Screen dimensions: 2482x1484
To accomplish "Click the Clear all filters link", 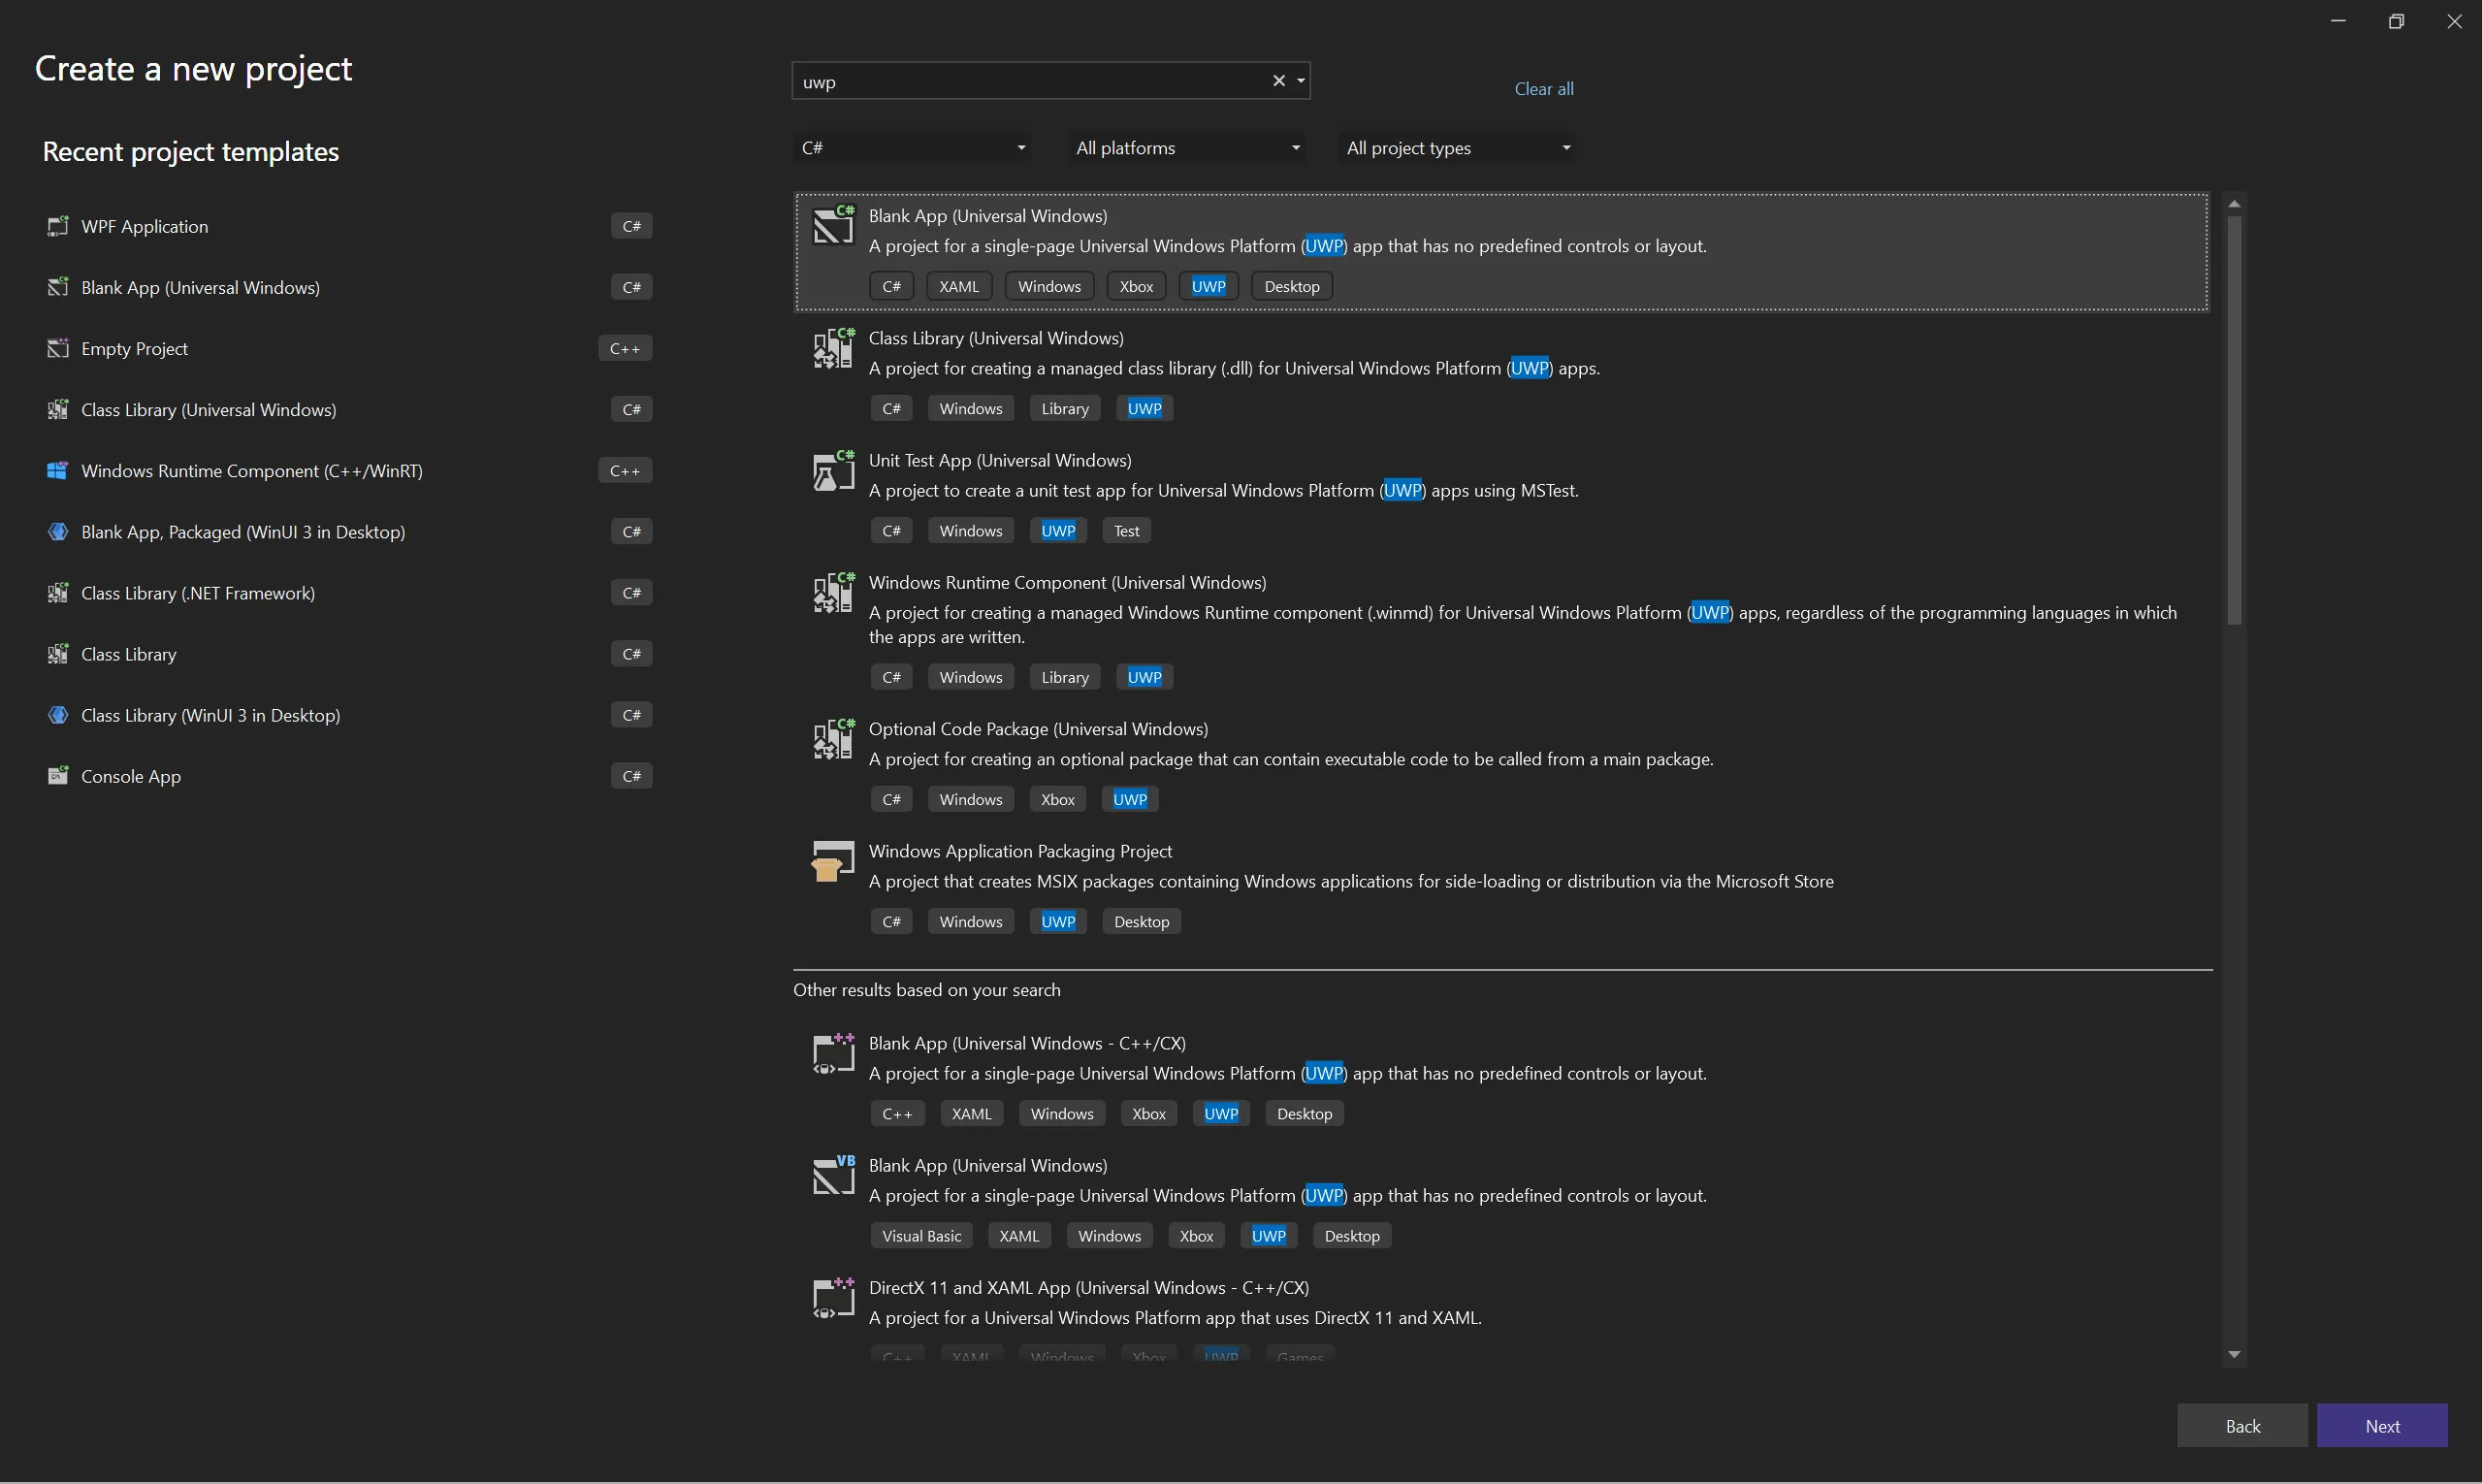I will [1543, 88].
